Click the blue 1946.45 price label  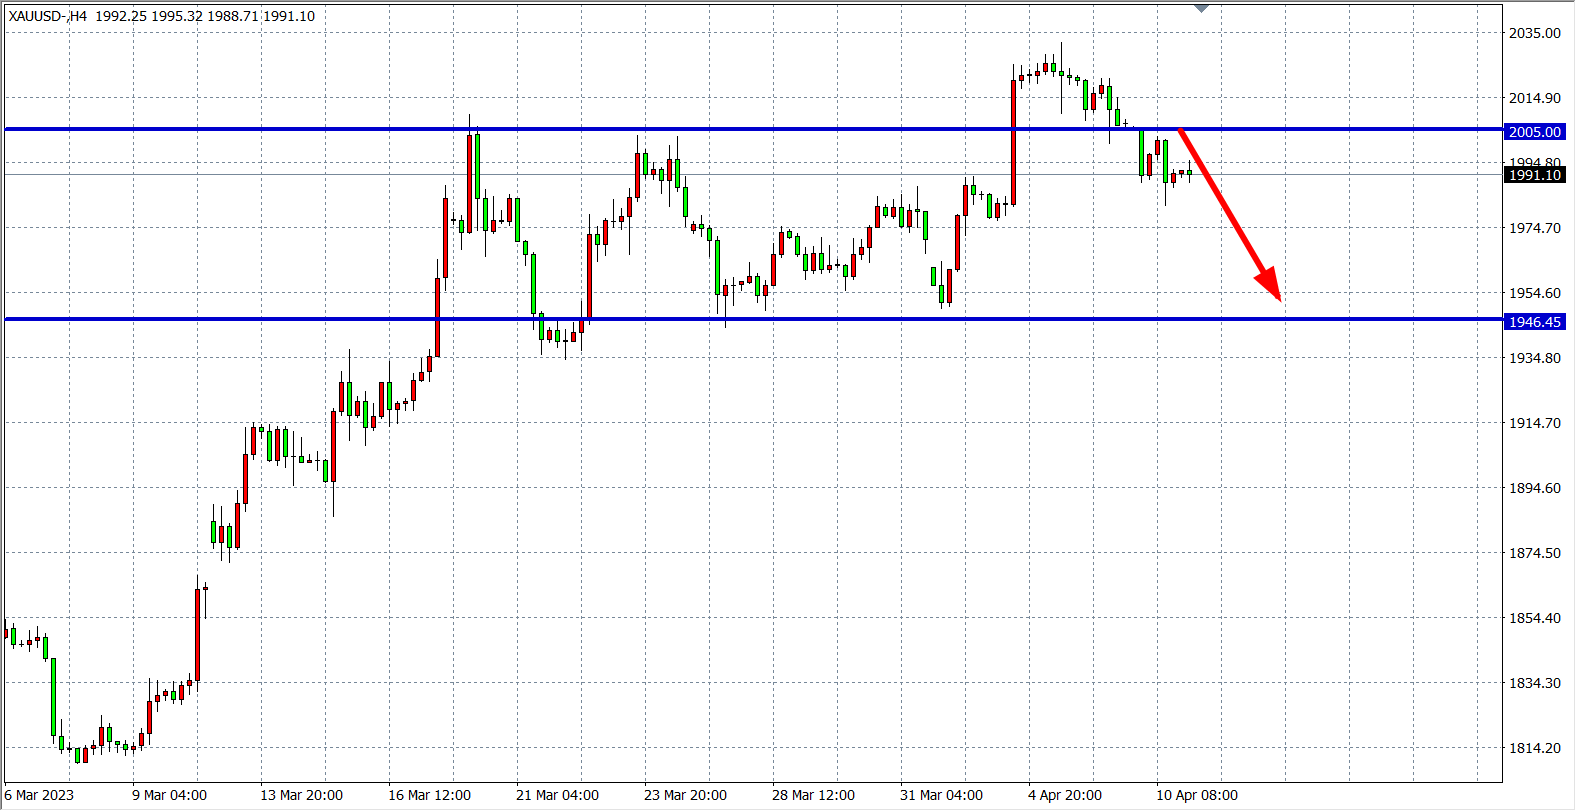tap(1534, 322)
